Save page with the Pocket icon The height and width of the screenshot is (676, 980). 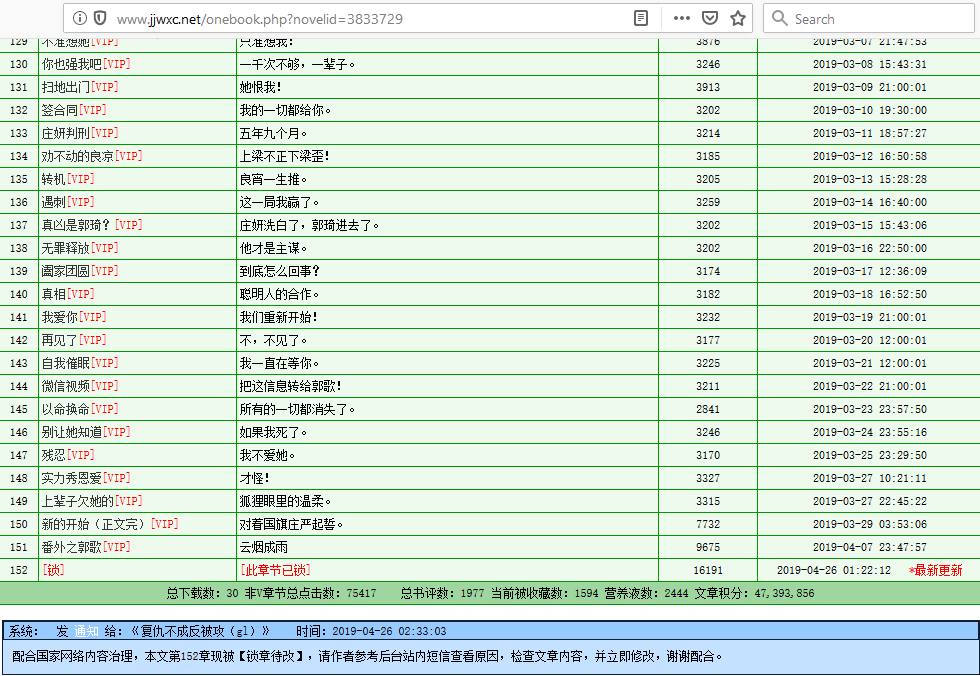pyautogui.click(x=709, y=18)
